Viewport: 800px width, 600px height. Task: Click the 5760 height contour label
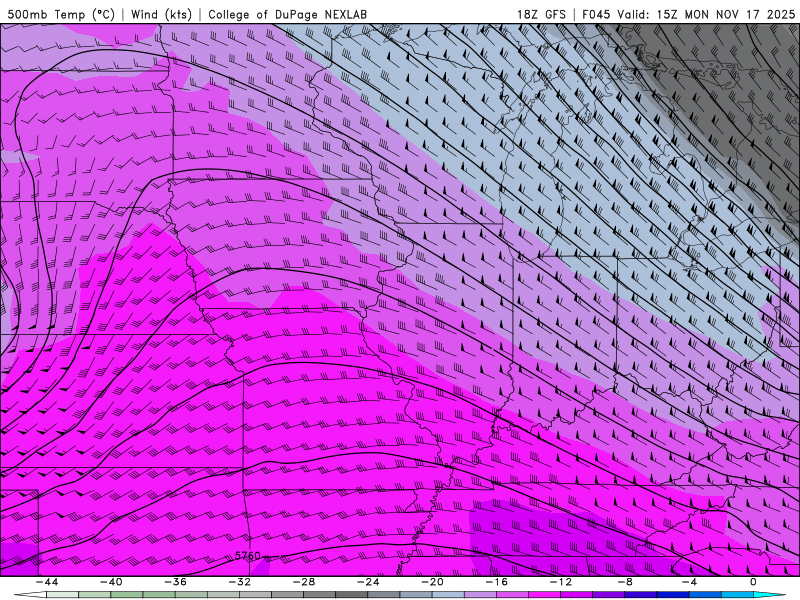[248, 556]
